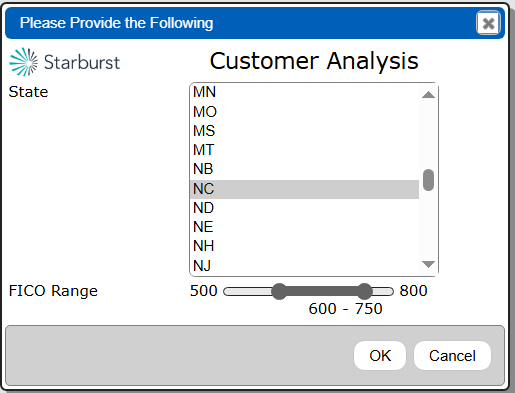Screen dimensions: 515x393
Task: Click the FICO Range lower slider handle
Action: point(279,292)
